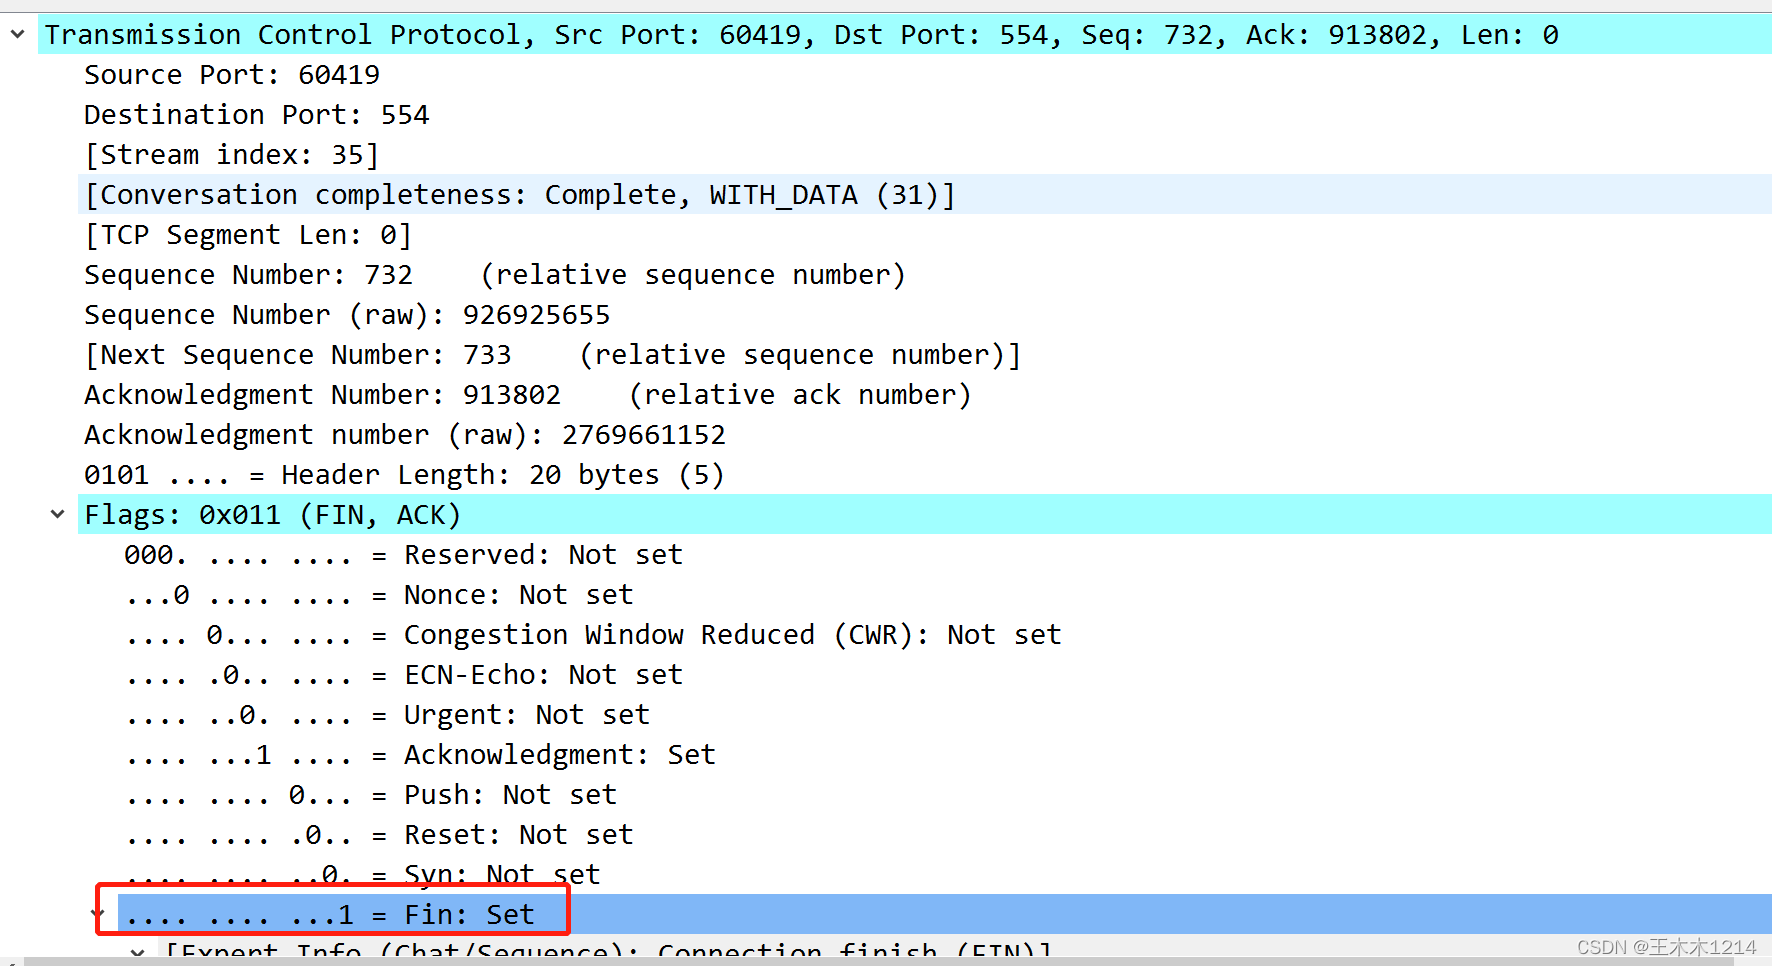Click the highlighted Fin: Set row
Screen dimensions: 1772x966
[x=945, y=914]
